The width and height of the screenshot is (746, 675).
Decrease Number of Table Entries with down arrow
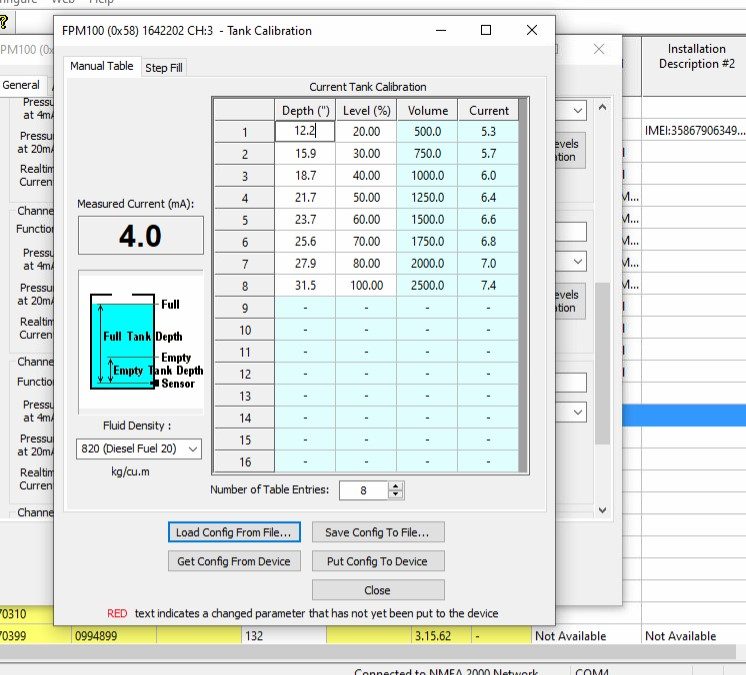coord(396,495)
